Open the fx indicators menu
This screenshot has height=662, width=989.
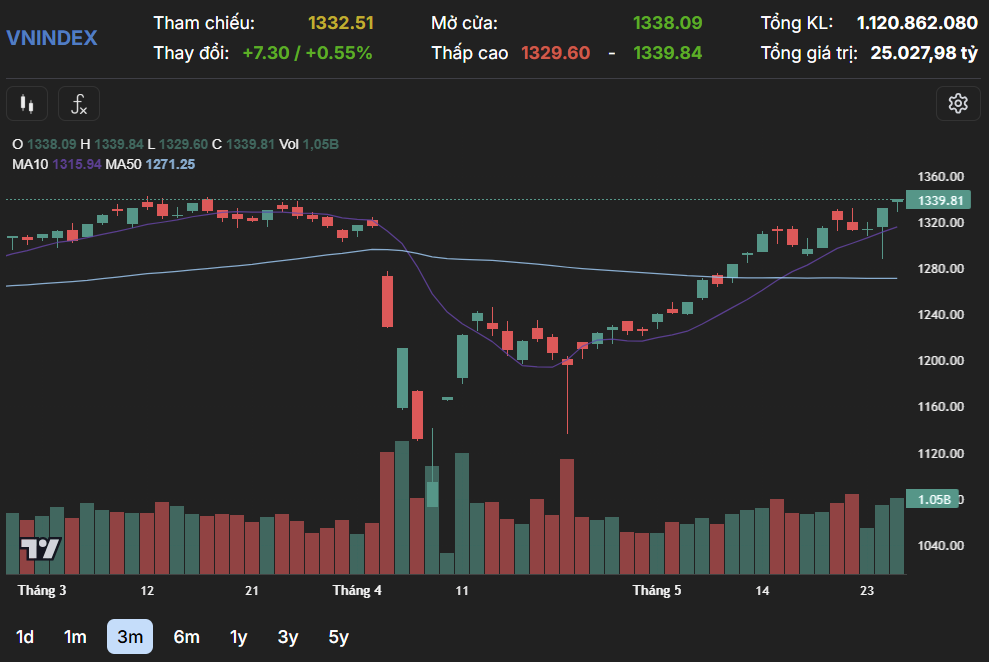[79, 103]
